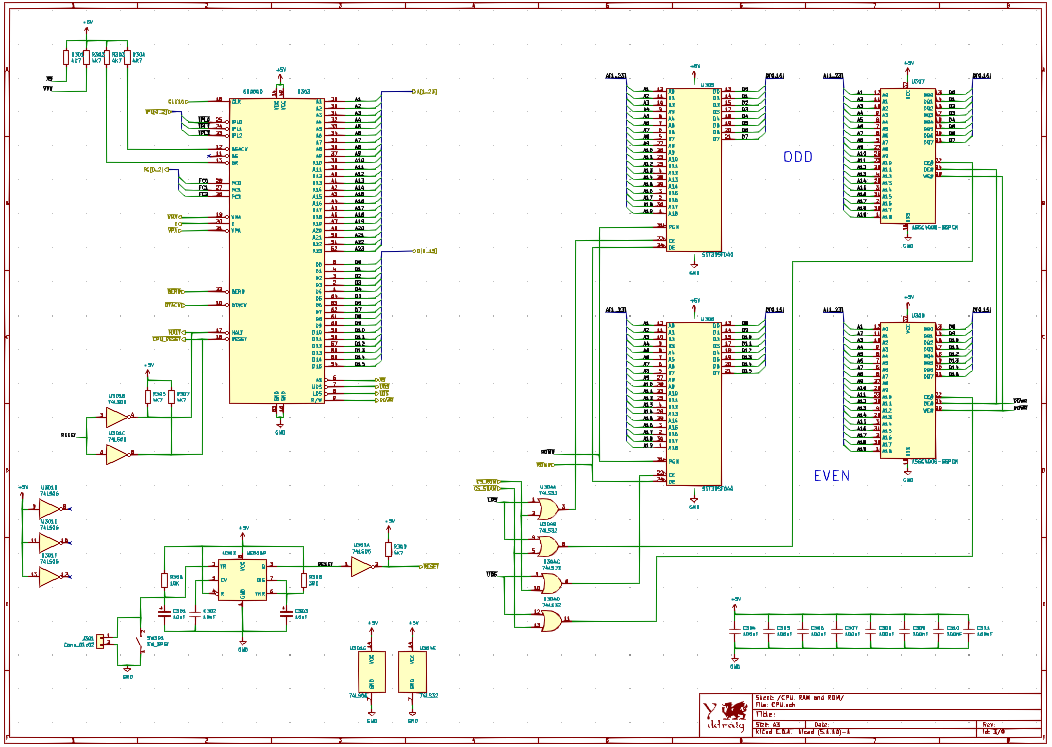
Task: Select the IPL[0..2] bus label
Action: click(x=158, y=112)
